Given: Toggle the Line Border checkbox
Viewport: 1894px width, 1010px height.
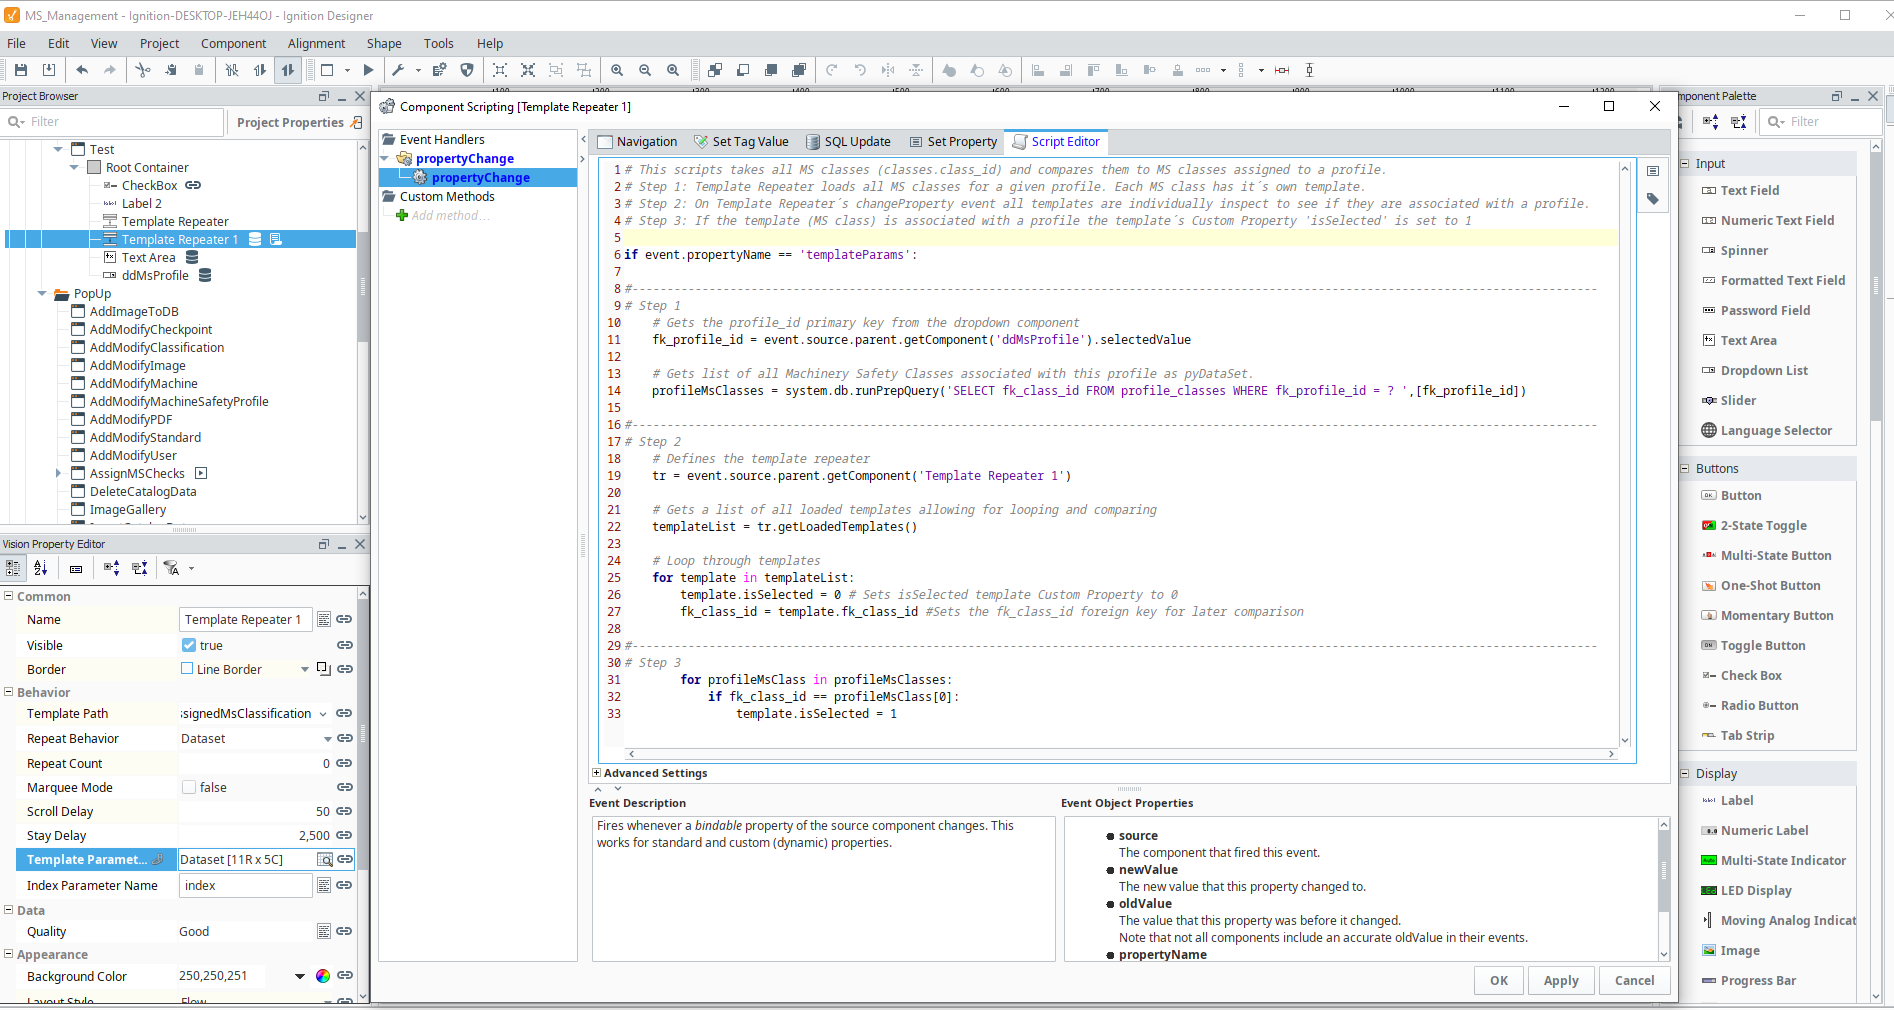Looking at the screenshot, I should coord(187,669).
